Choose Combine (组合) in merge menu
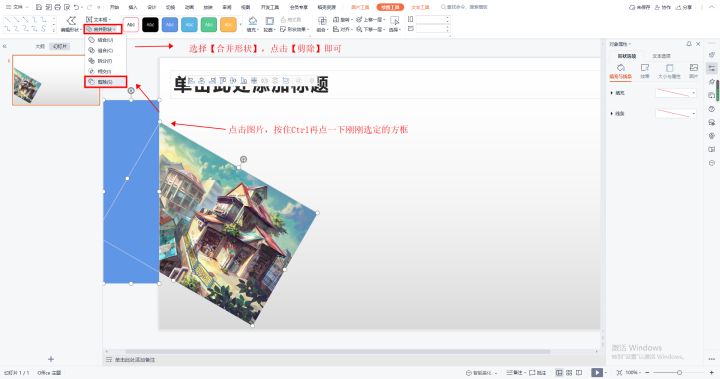The image size is (720, 379). pyautogui.click(x=106, y=51)
